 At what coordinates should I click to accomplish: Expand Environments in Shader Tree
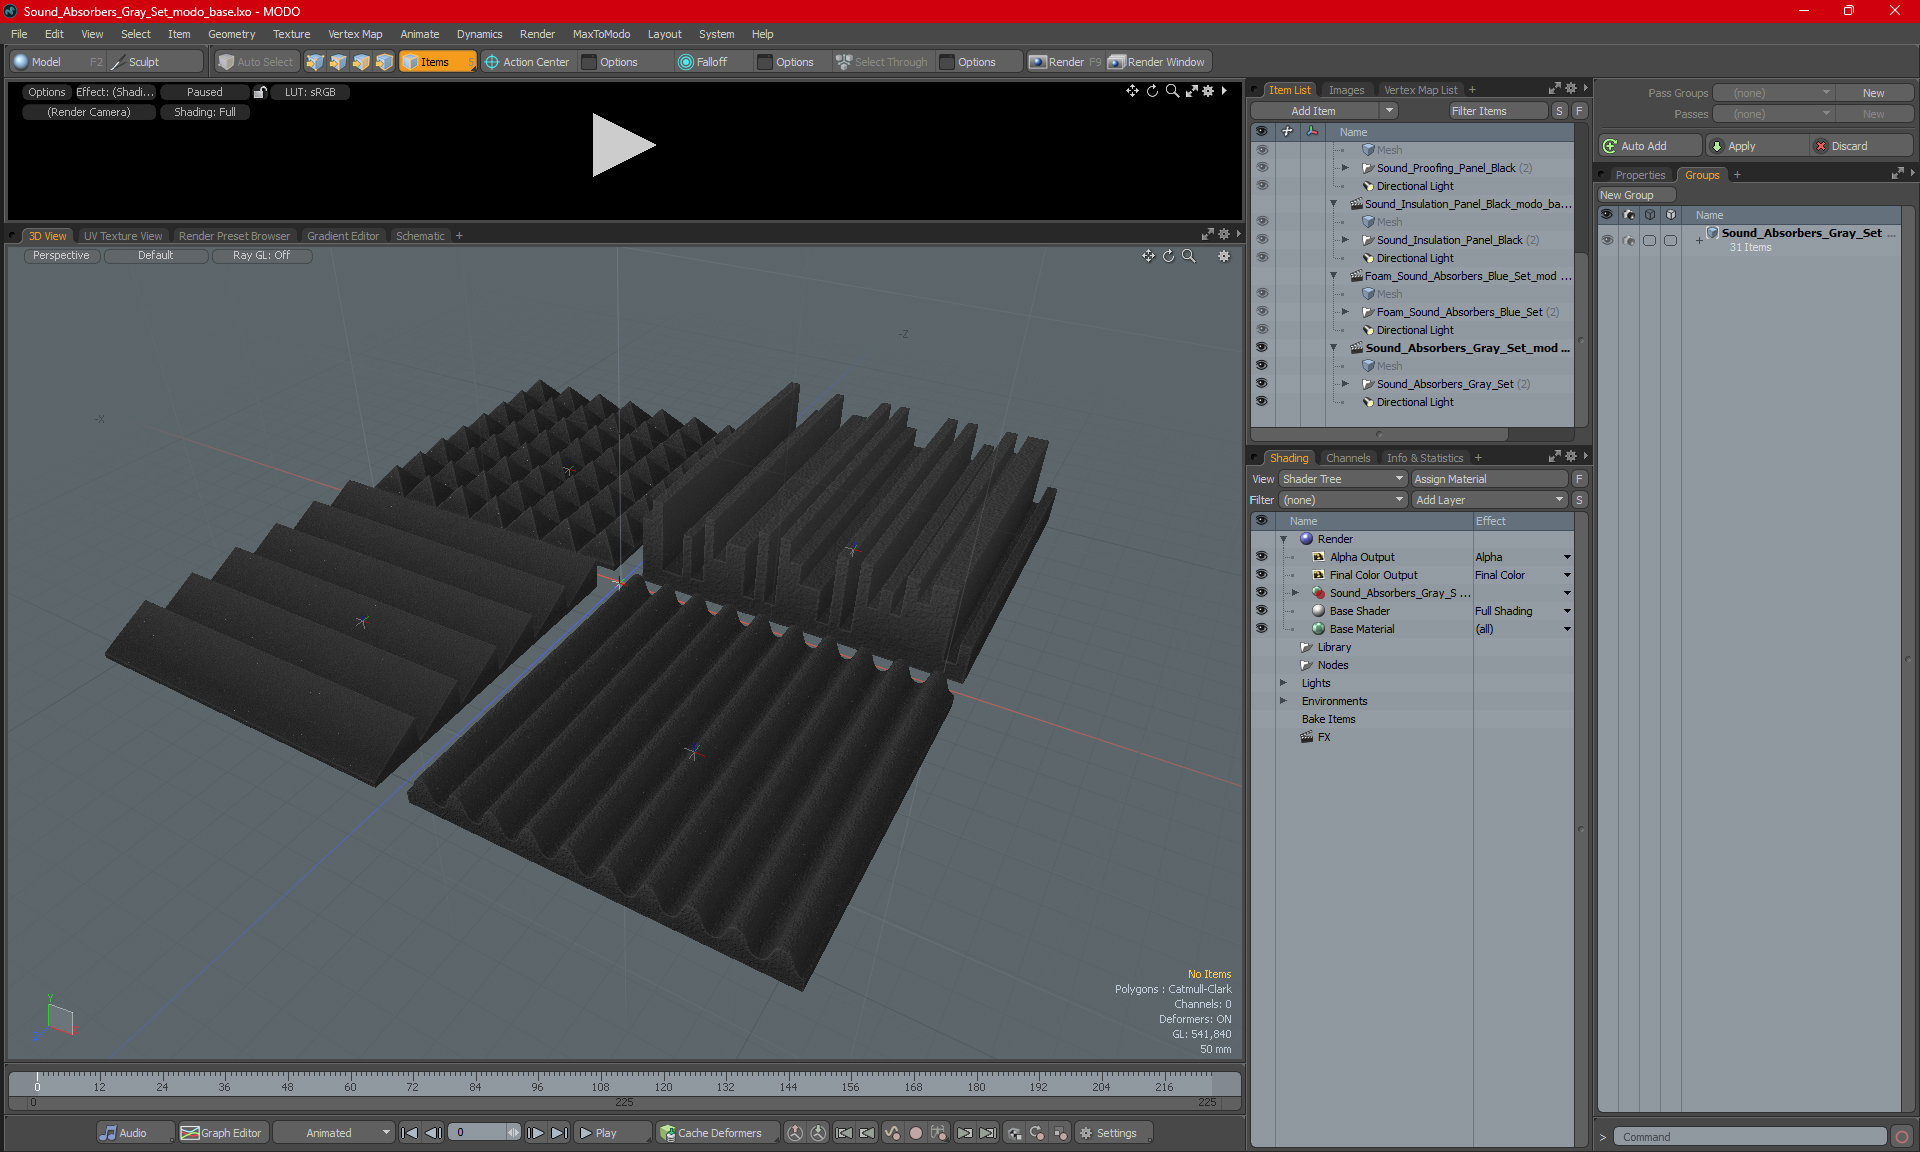[1284, 701]
